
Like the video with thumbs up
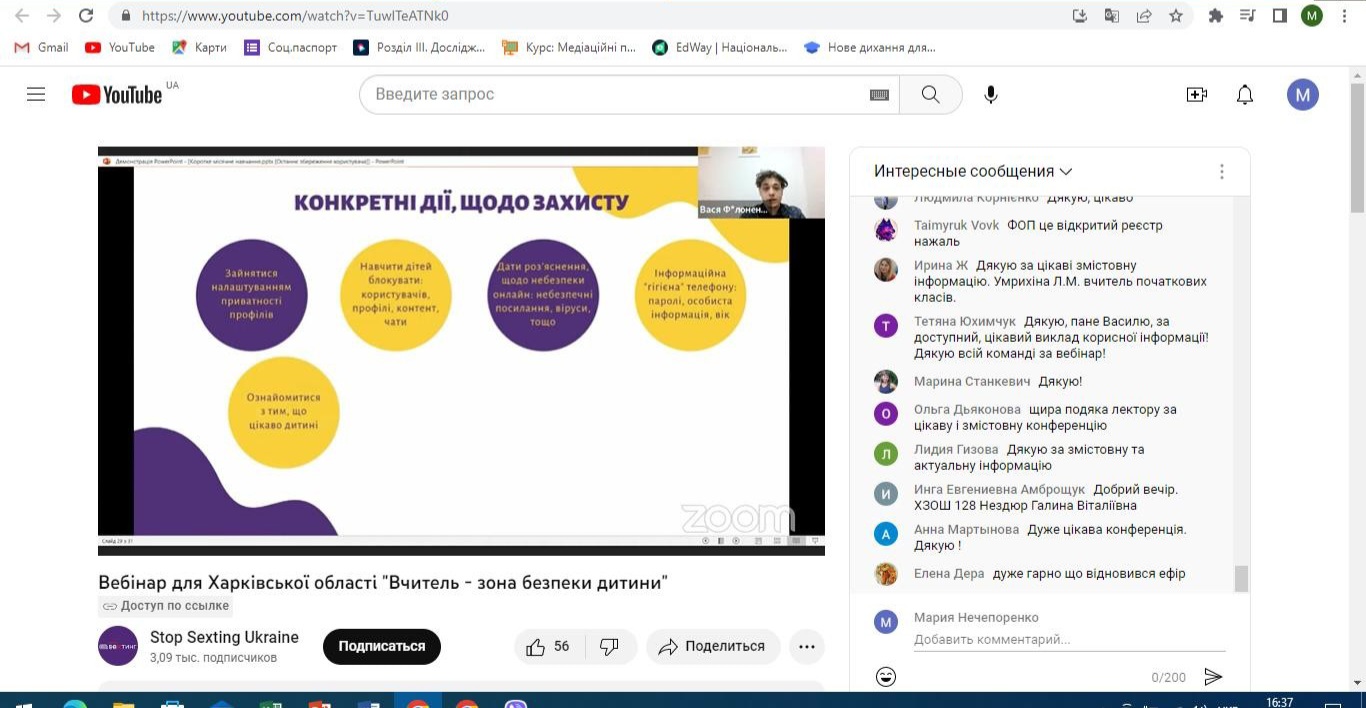tap(537, 647)
